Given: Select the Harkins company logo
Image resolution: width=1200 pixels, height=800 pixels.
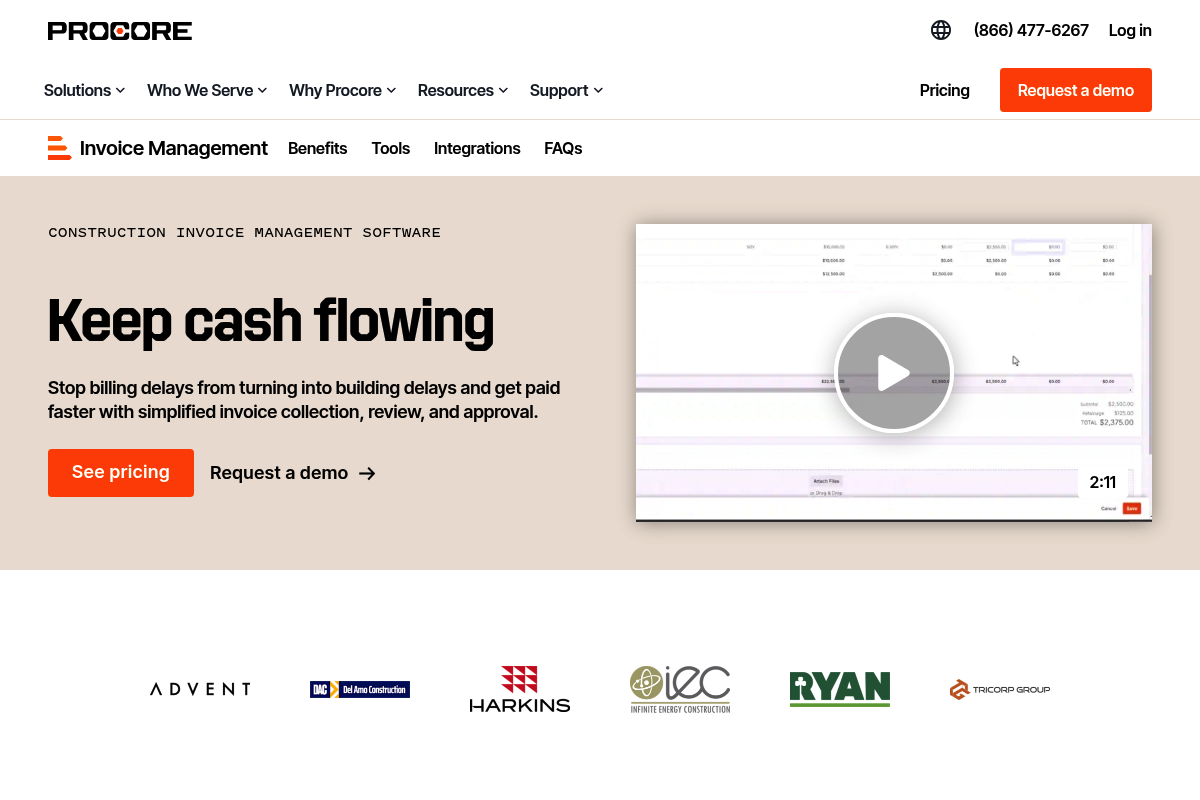Looking at the screenshot, I should click(x=519, y=688).
